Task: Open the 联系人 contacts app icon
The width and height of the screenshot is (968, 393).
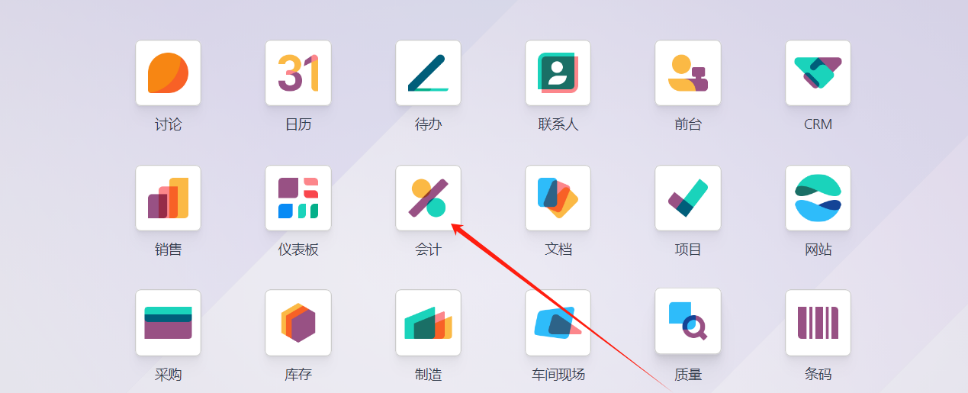Action: tap(558, 73)
